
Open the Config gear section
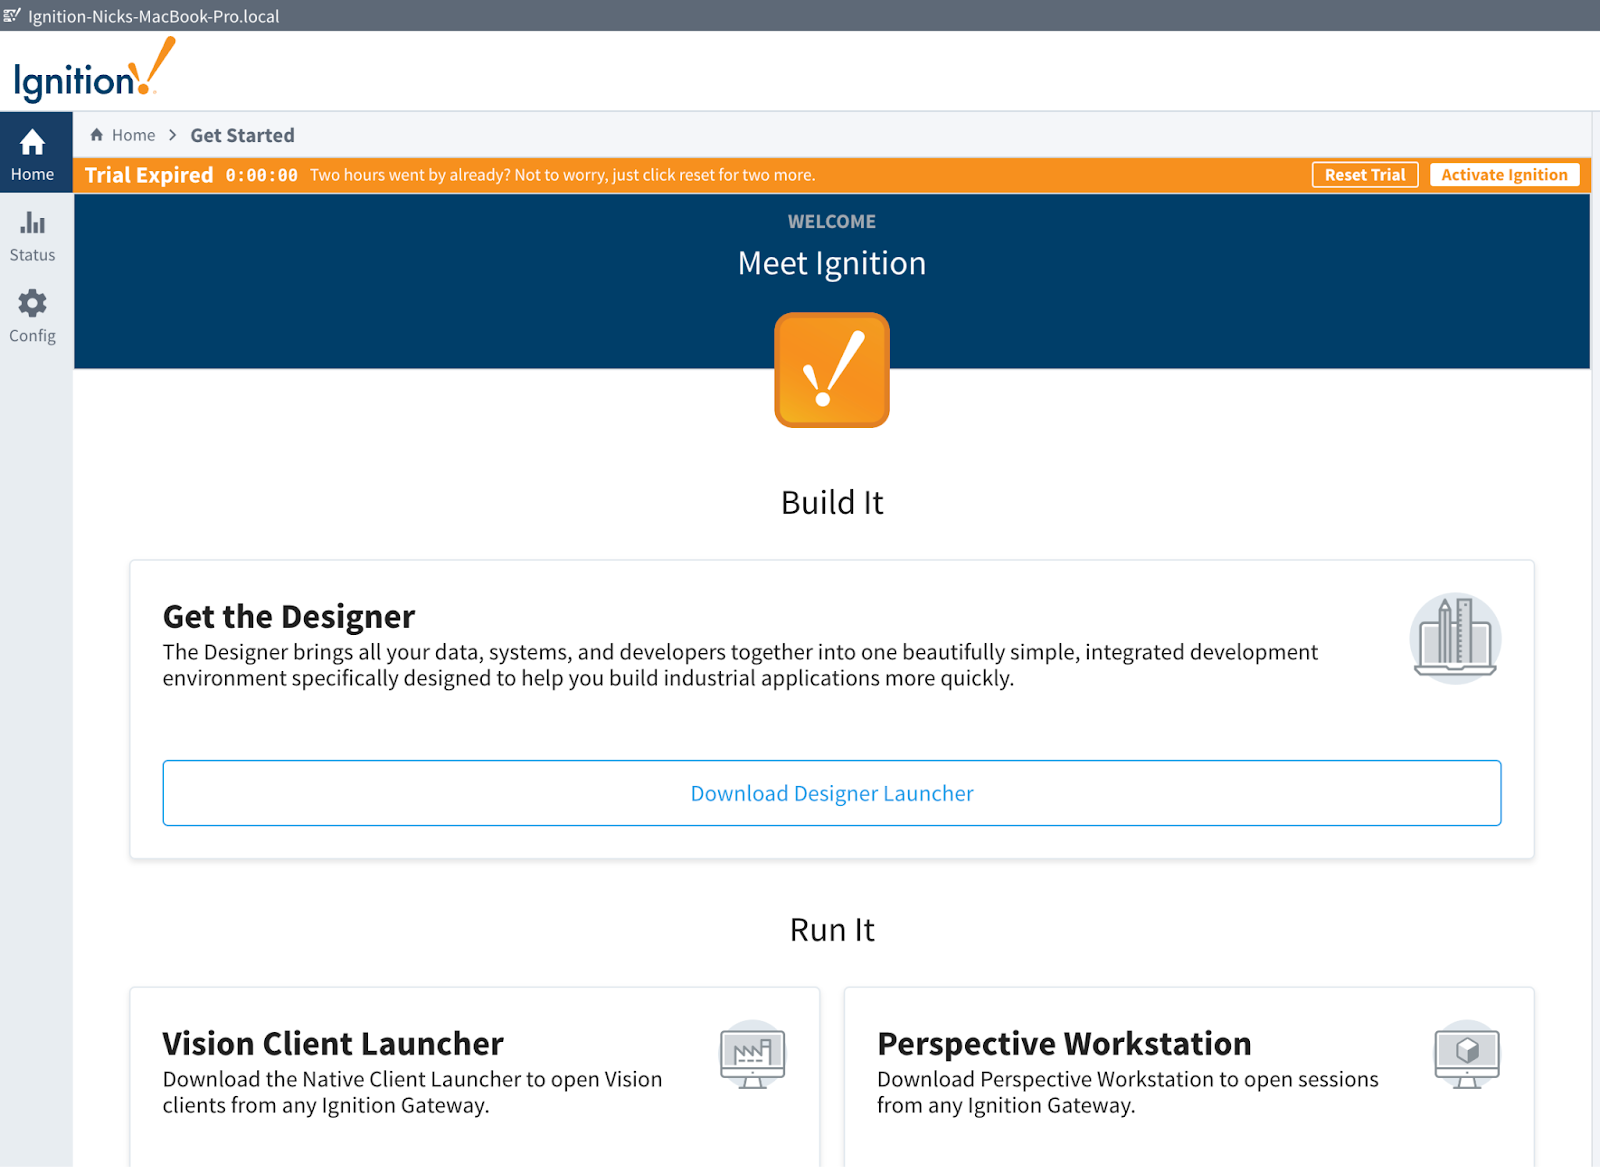(x=32, y=317)
